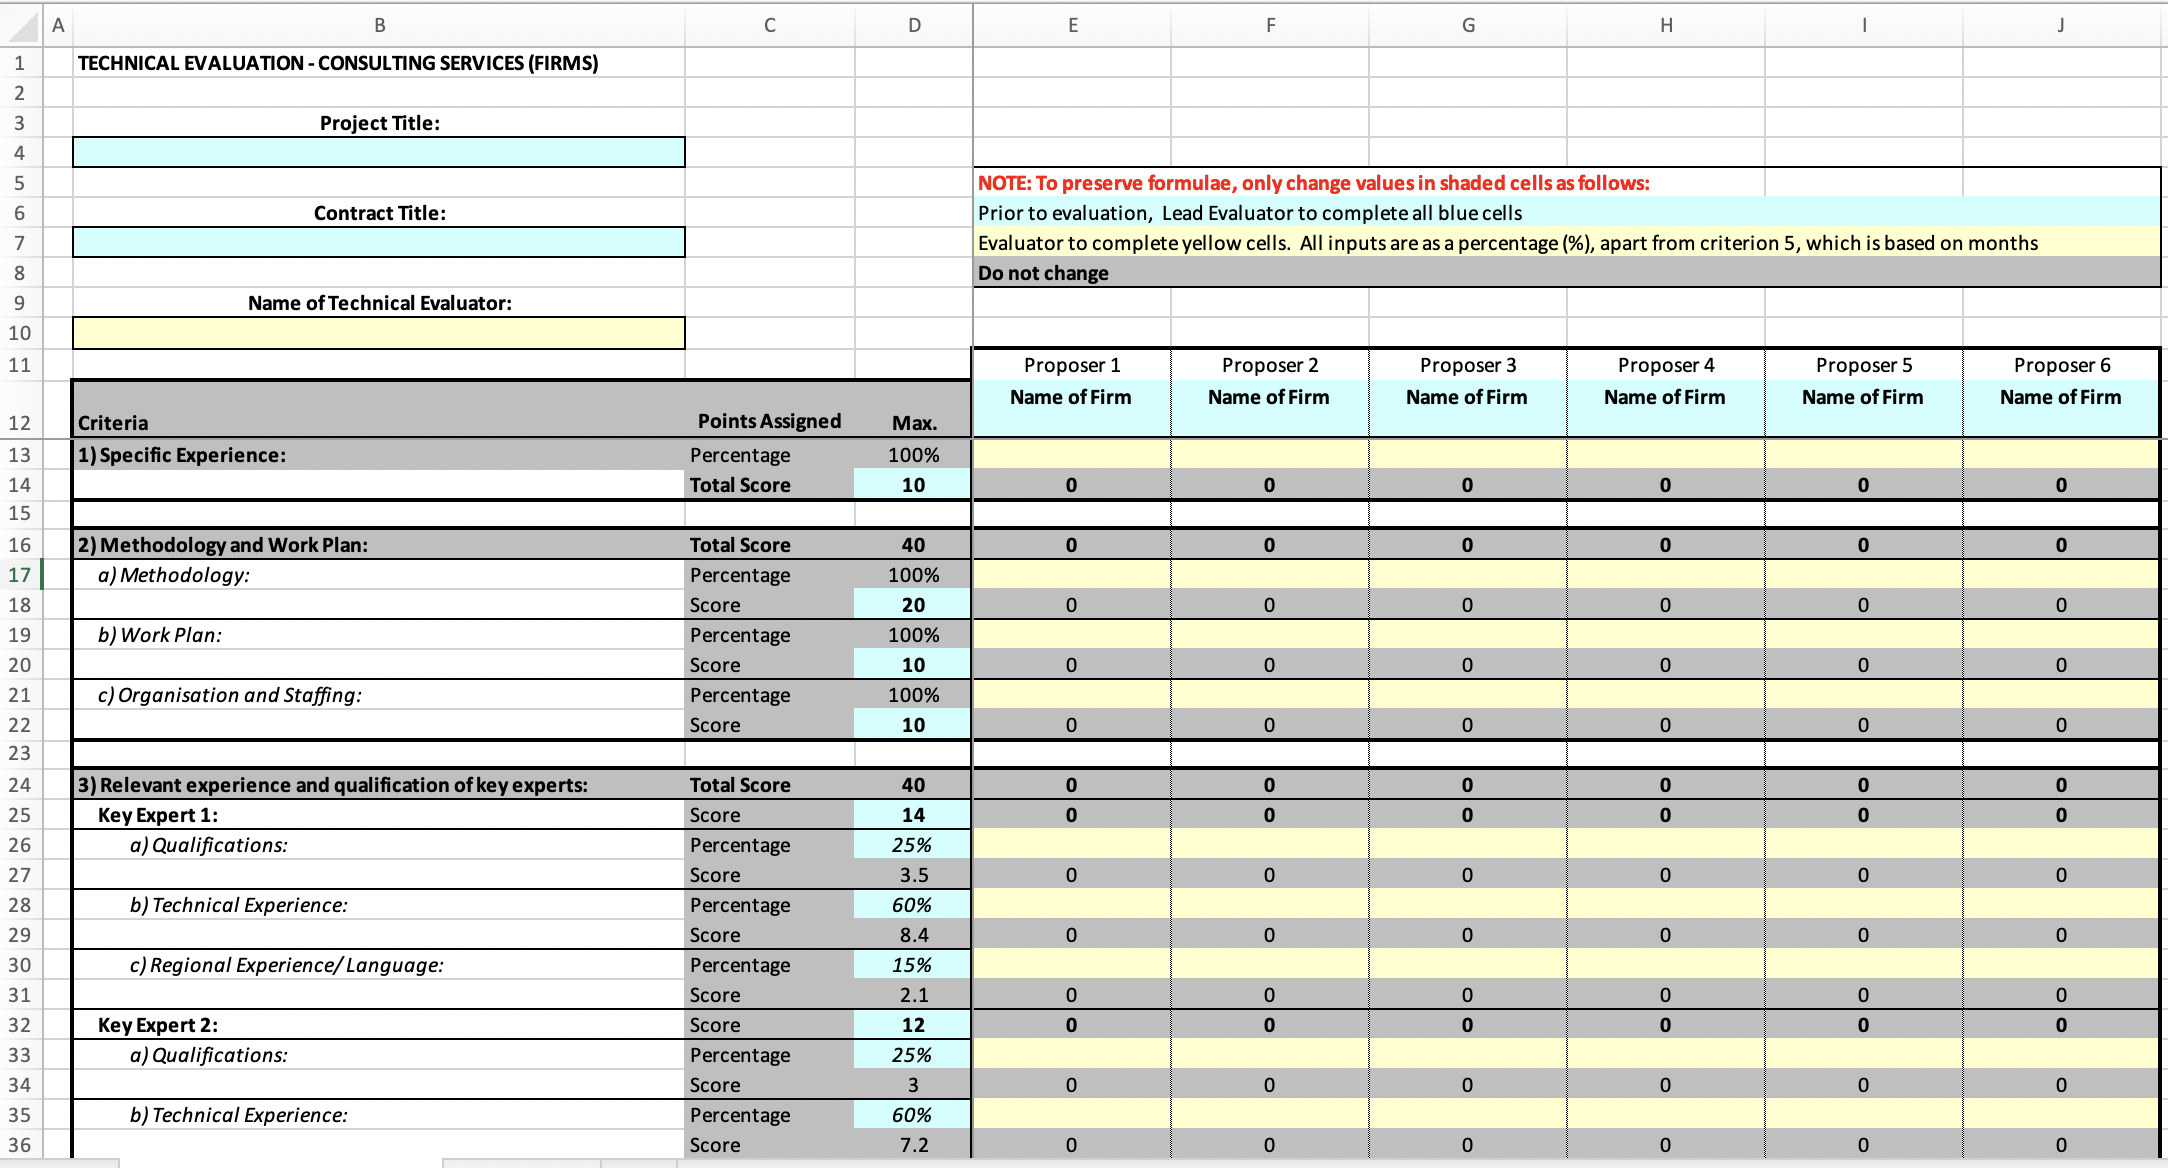2168x1168 pixels.
Task: Select column E header
Action: coord(1072,25)
